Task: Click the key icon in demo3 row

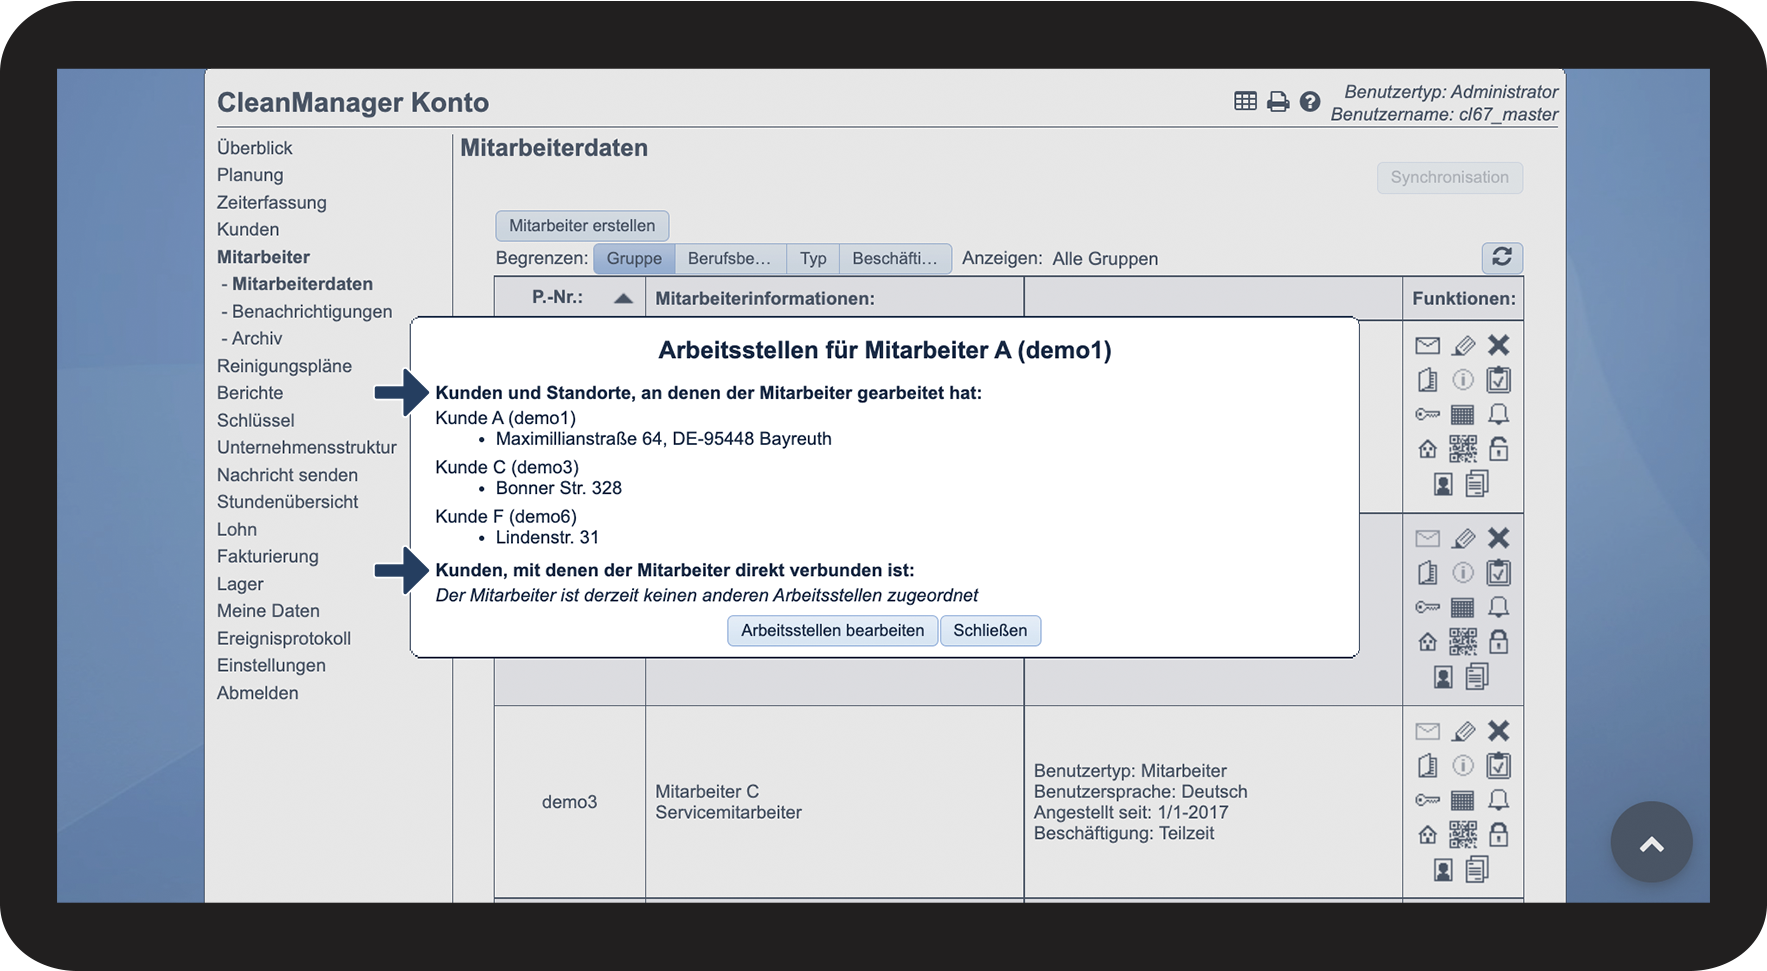Action: (1427, 800)
